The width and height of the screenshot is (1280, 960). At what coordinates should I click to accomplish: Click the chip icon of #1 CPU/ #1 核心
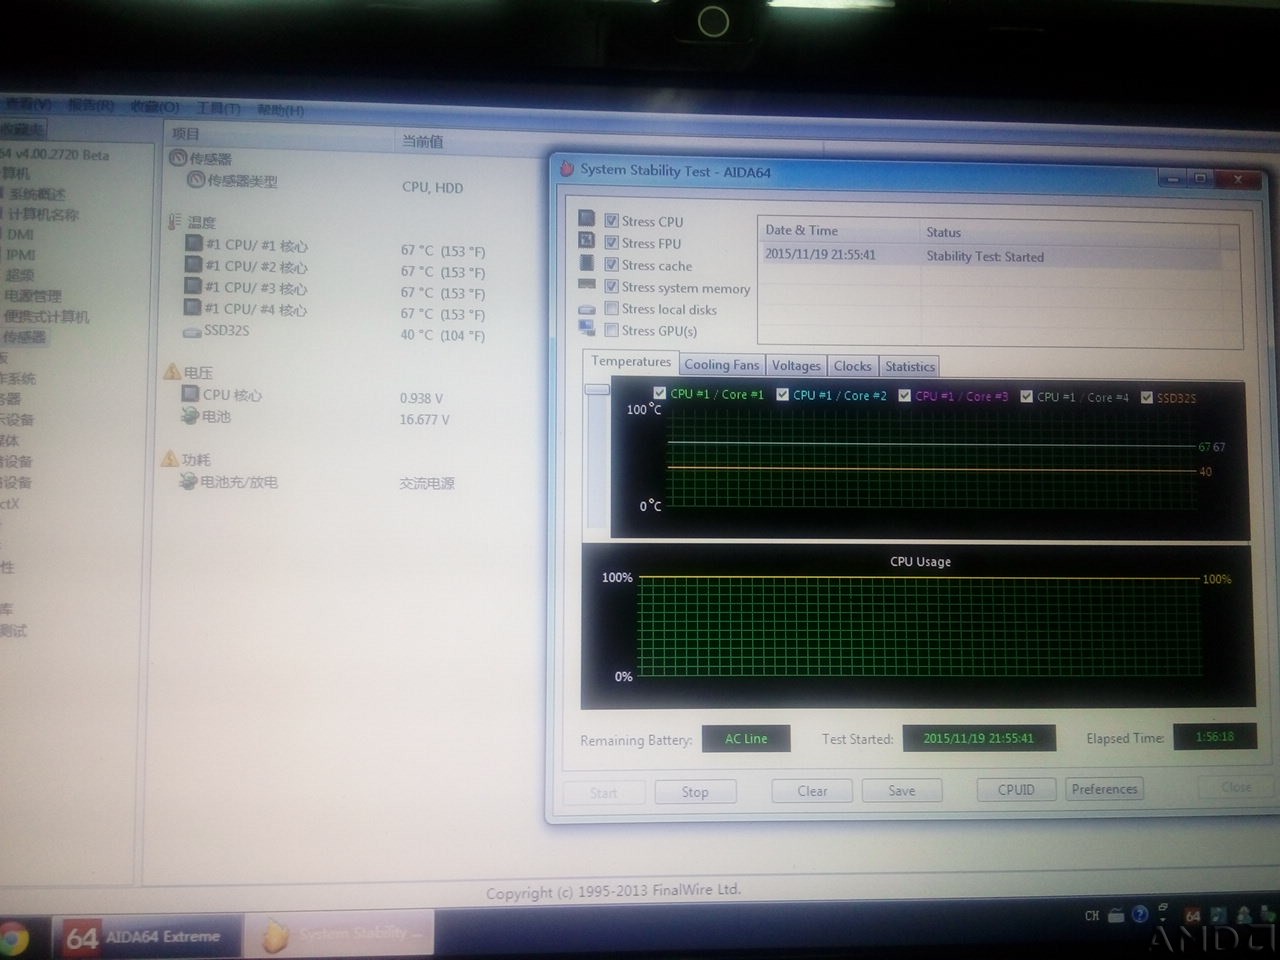point(194,243)
